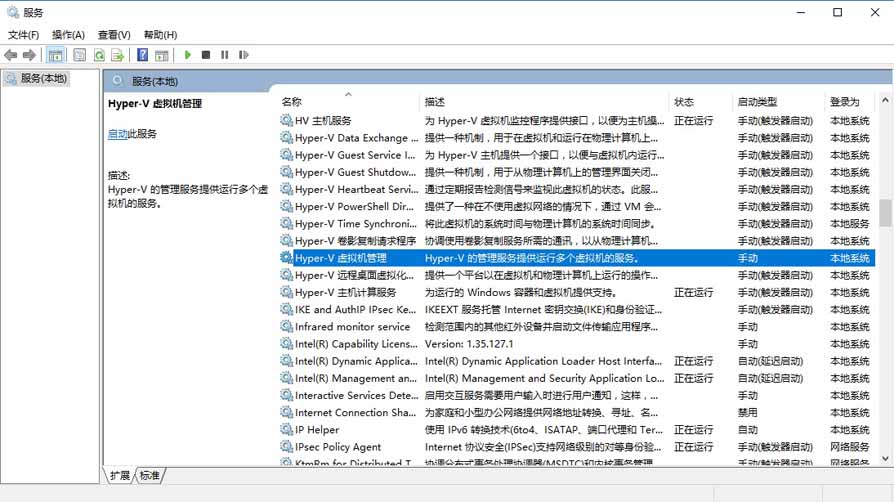This screenshot has width=894, height=502.
Task: Start the service with green play icon
Action: point(187,55)
